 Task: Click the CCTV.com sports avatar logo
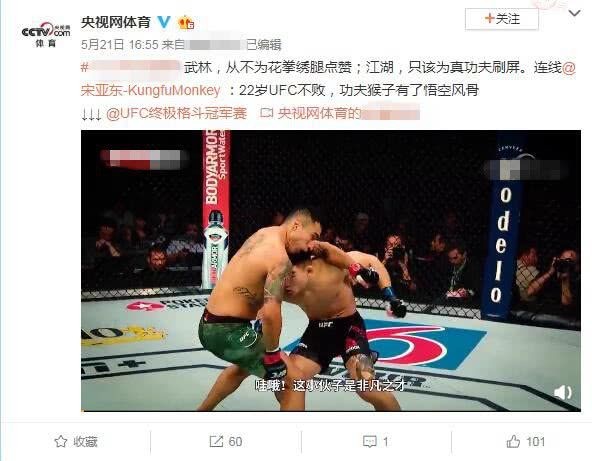(46, 34)
